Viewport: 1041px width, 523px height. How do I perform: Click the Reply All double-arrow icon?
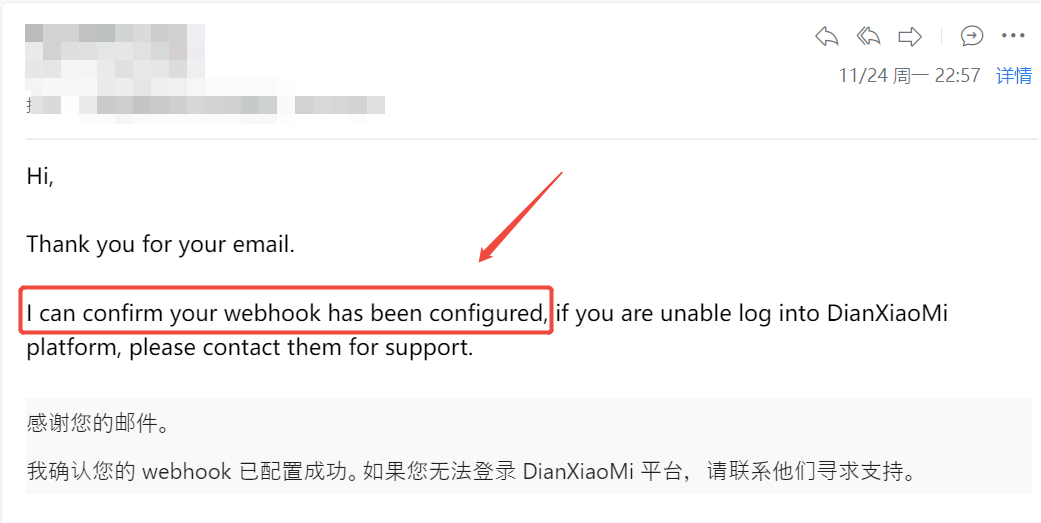click(868, 36)
